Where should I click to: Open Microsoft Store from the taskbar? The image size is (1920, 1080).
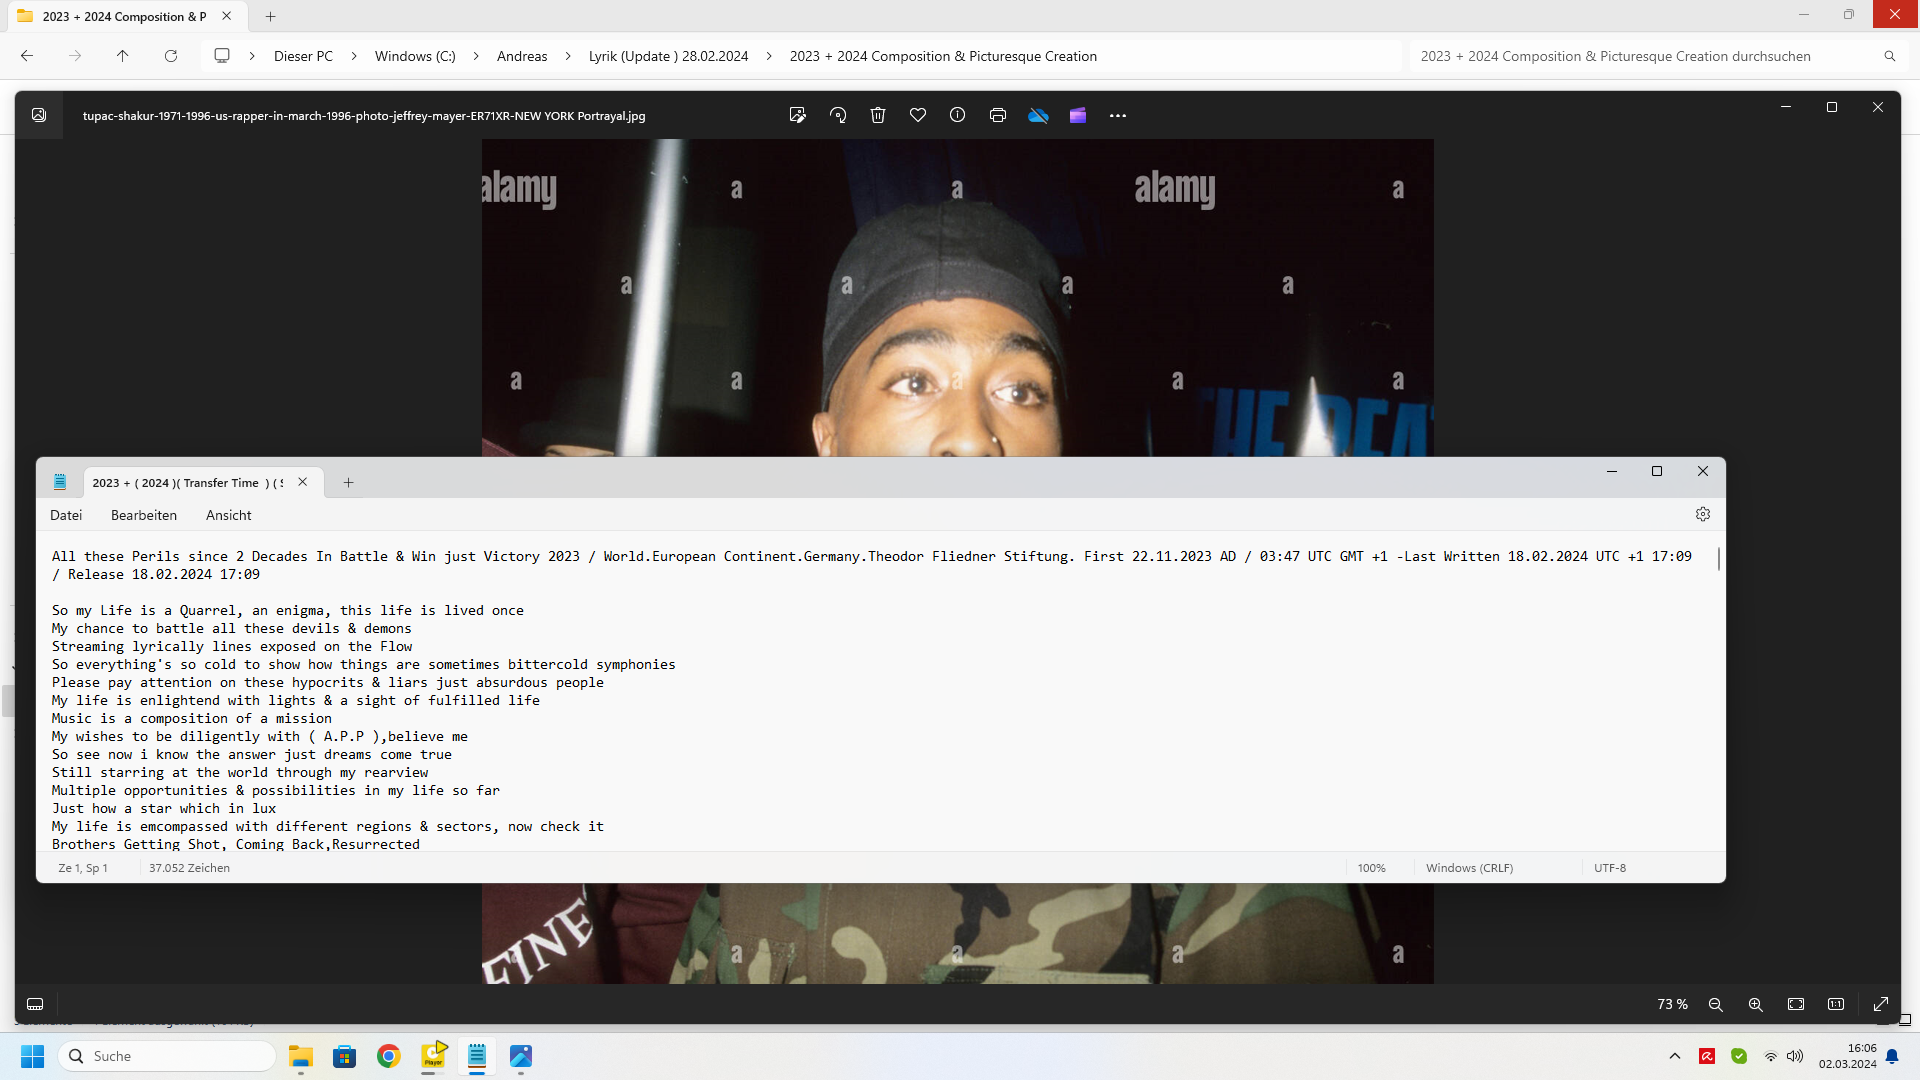[x=345, y=1056]
